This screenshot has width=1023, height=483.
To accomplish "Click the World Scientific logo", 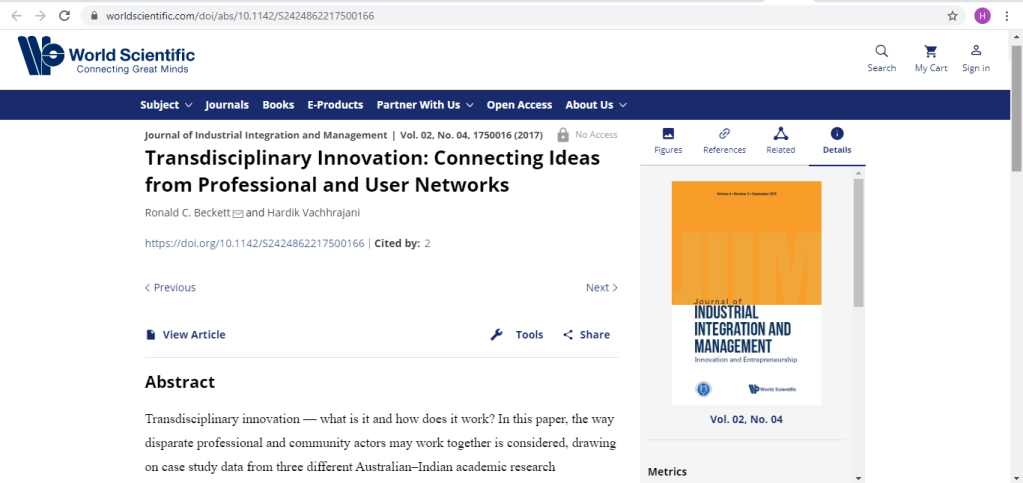I will point(106,57).
